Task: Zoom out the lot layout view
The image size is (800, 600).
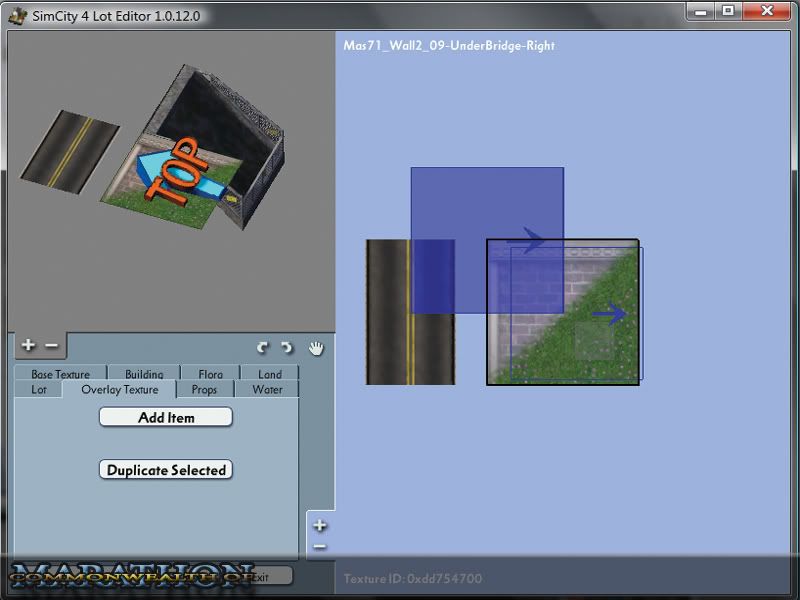Action: (x=320, y=546)
